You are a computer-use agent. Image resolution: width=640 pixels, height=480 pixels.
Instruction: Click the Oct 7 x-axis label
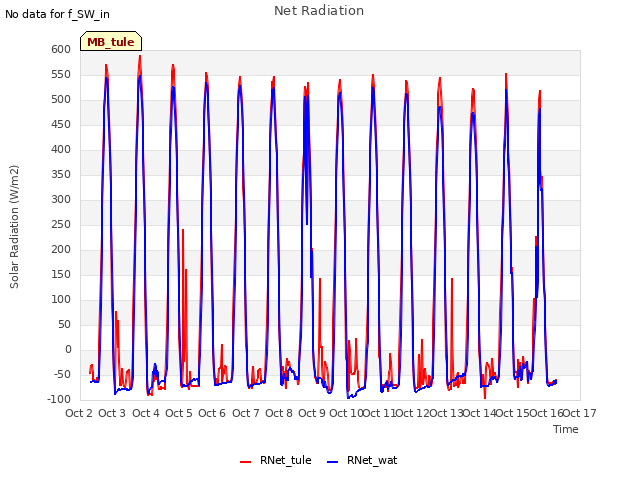[x=246, y=413]
